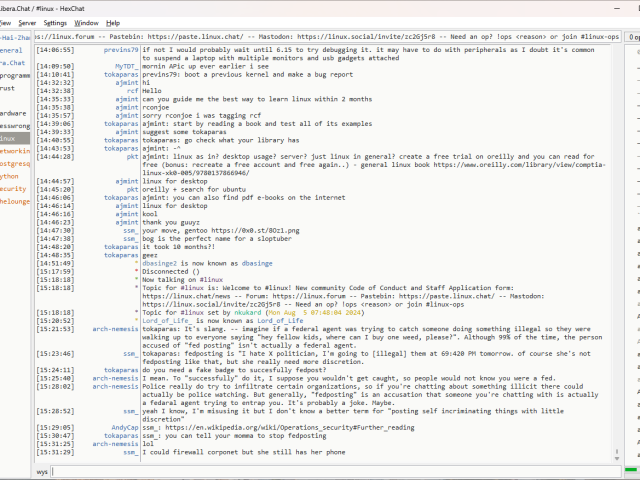Switch to the #hardware channel
This screenshot has width=640, height=480.
click(13, 113)
